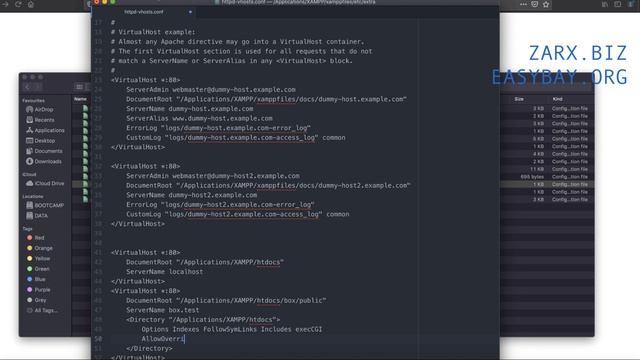
Task: Open iCloud Drive in Finder sidebar
Action: [45, 183]
